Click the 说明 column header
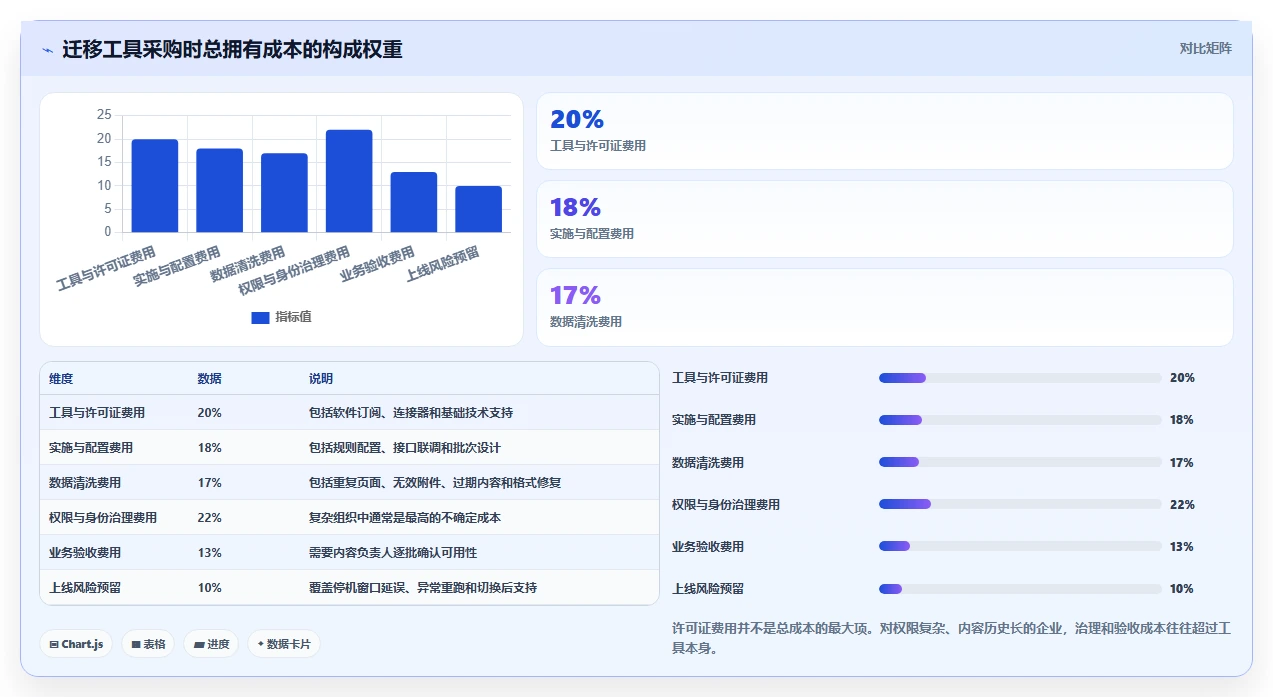 [321, 379]
